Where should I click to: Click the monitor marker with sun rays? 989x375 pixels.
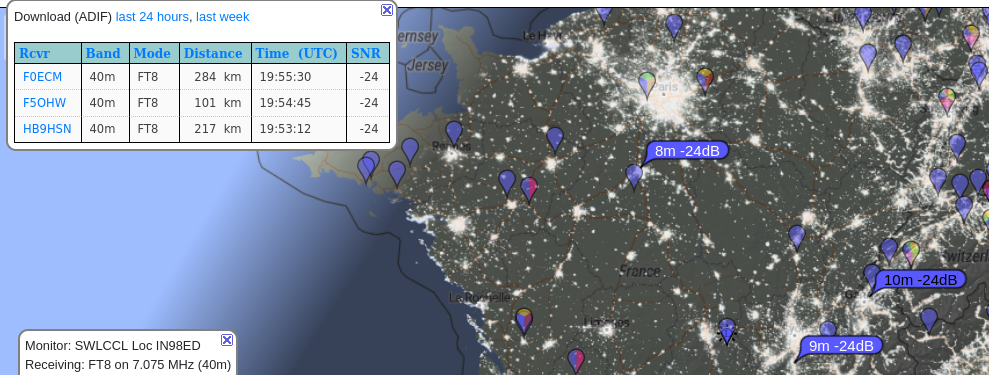point(727,330)
